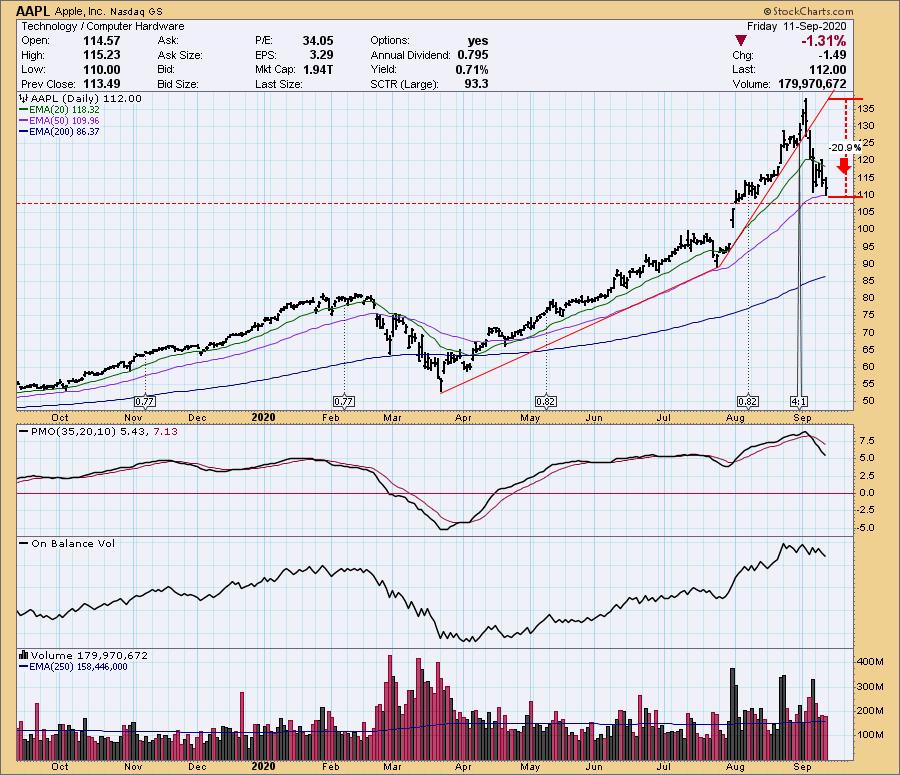Click the Yield value 0.71%
900x775 pixels.
point(472,69)
